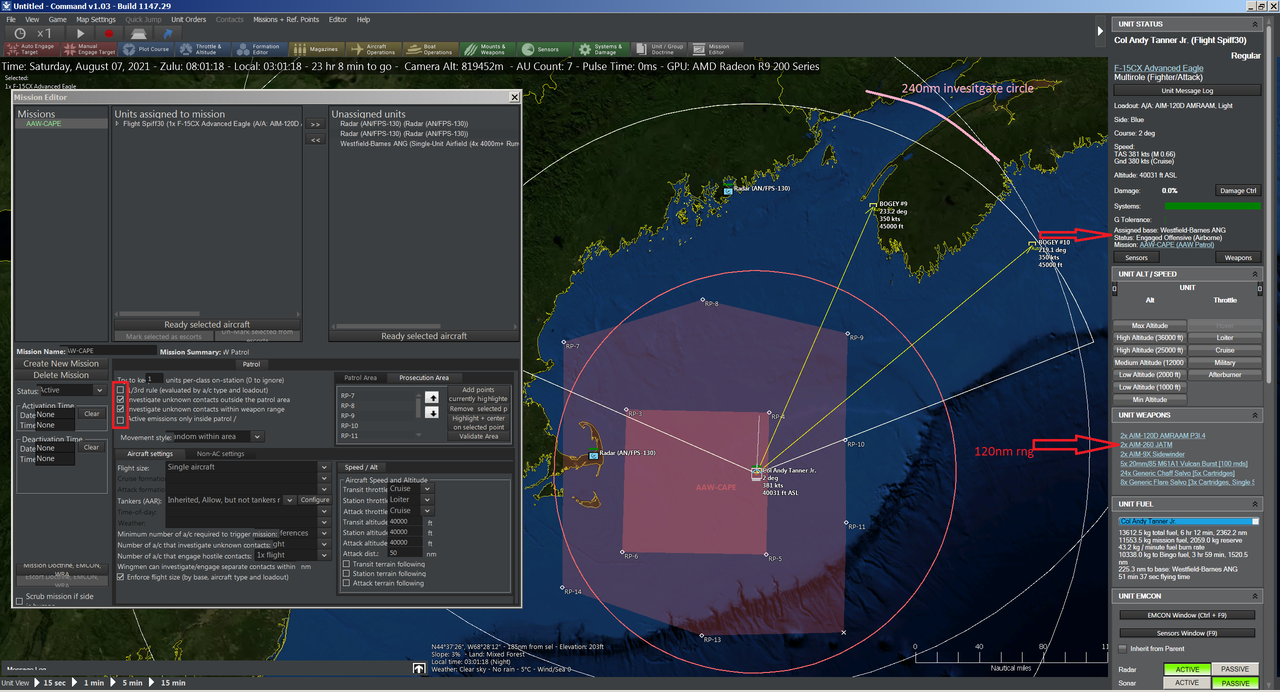Open Throttle & Altitude dialog
Screen dimensions: 1280x692
tap(203, 48)
